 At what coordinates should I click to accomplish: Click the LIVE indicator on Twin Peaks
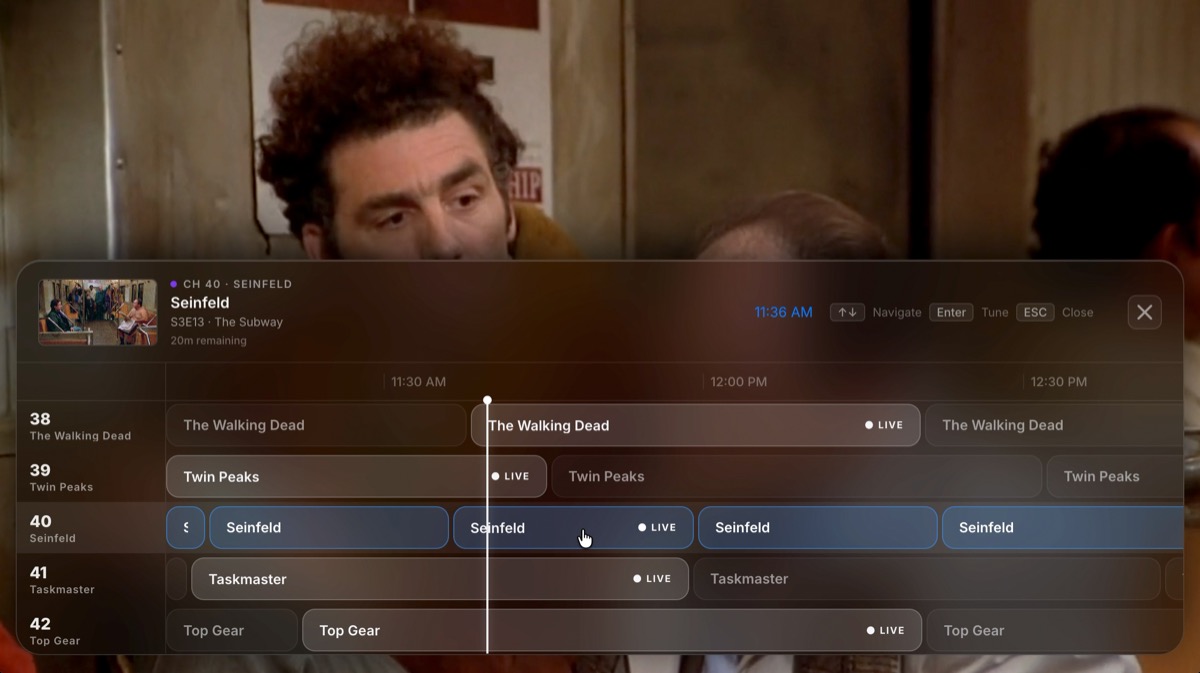511,476
